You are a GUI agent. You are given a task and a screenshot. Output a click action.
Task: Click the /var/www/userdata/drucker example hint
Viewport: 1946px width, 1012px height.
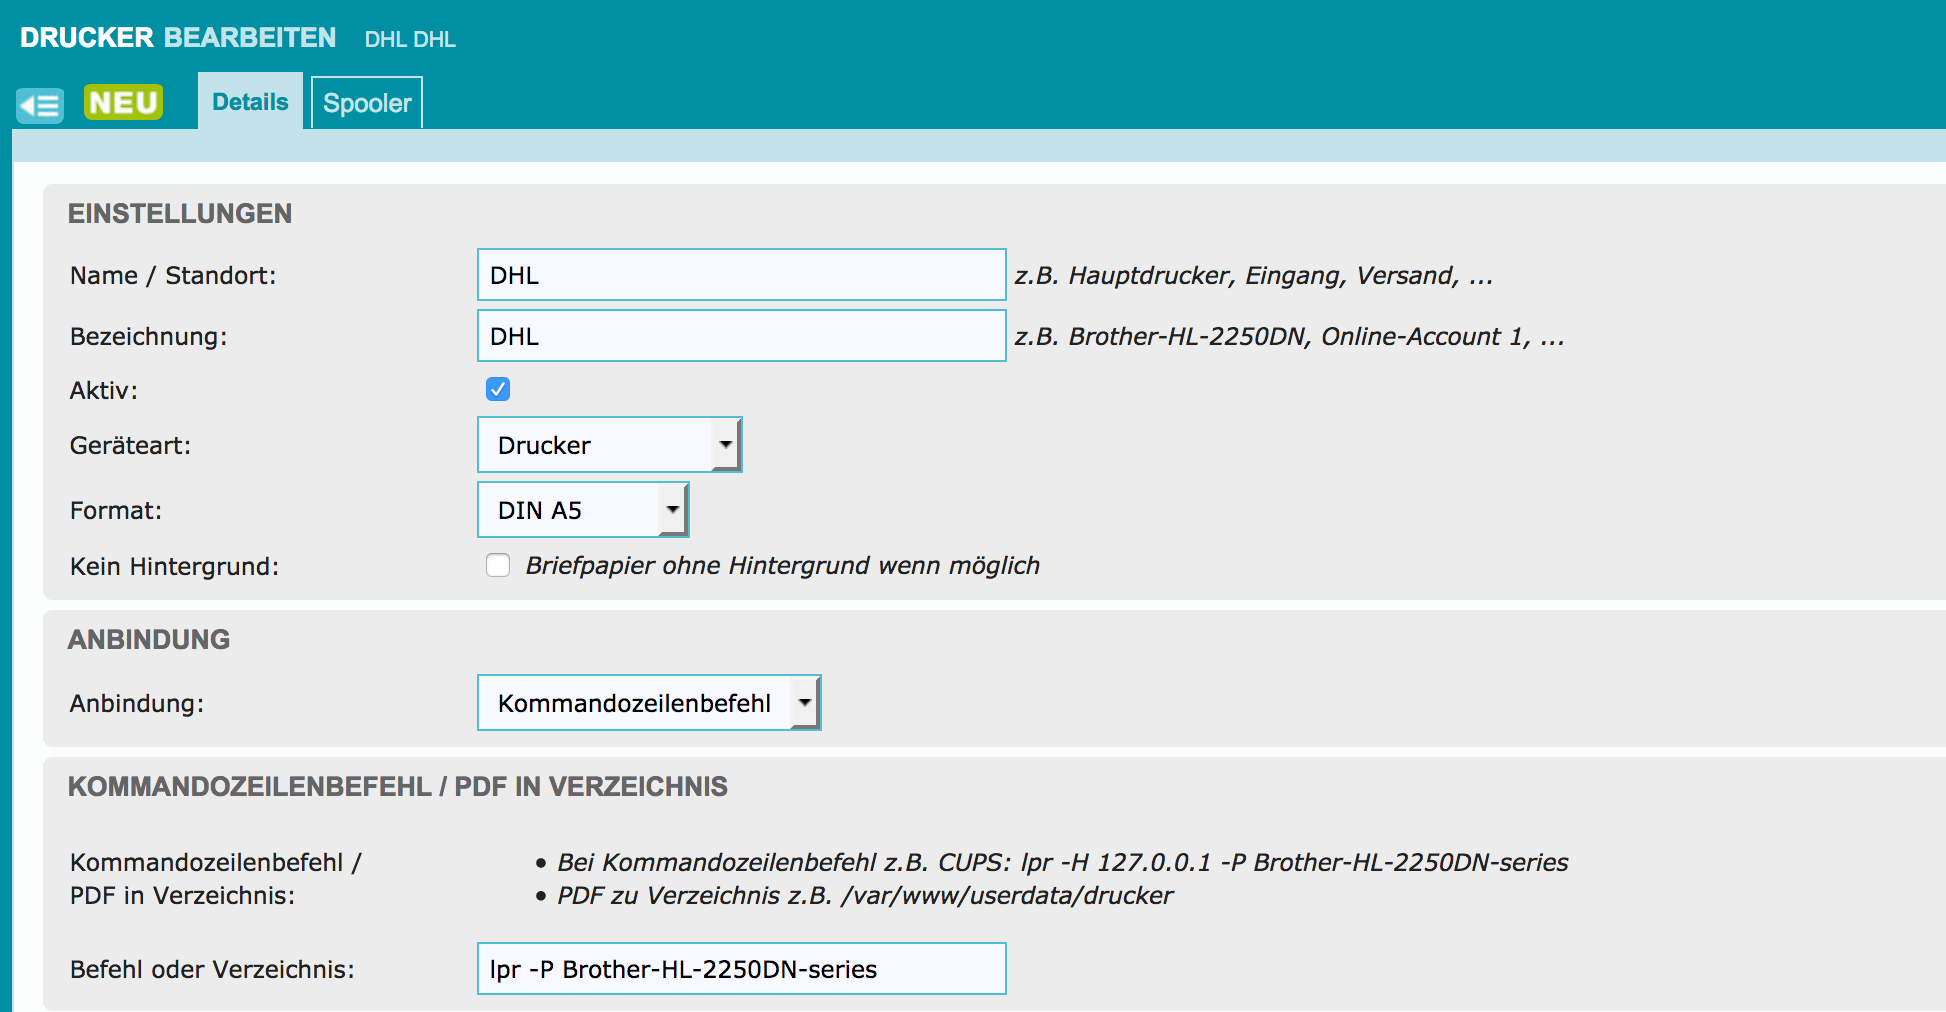point(865,896)
